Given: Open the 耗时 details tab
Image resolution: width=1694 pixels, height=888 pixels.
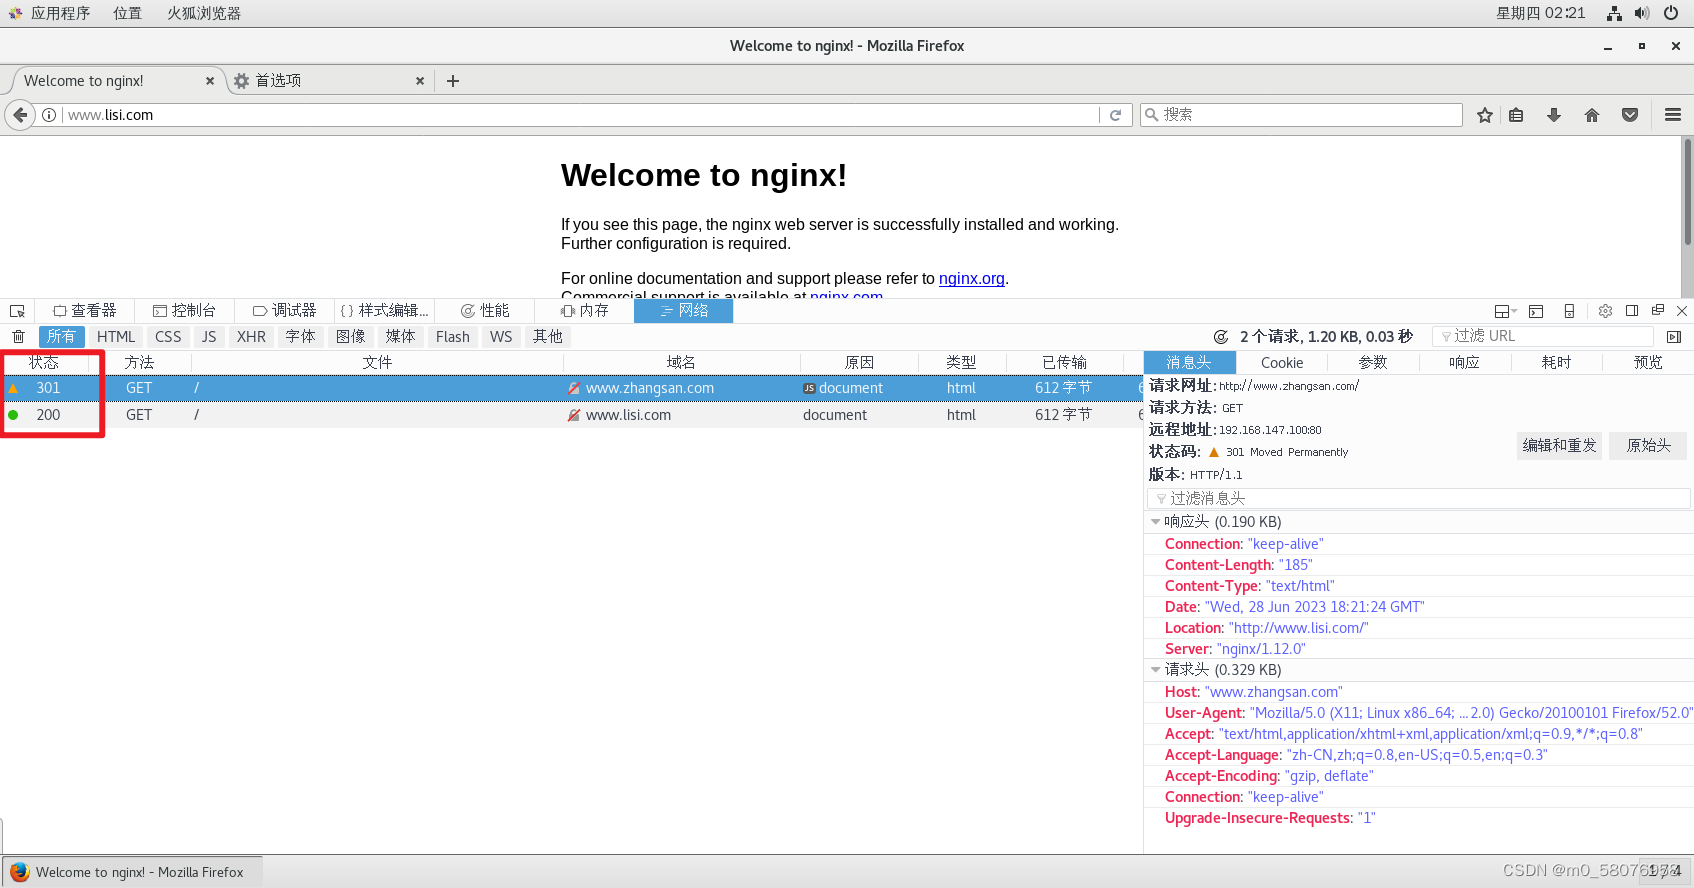Looking at the screenshot, I should (1556, 363).
